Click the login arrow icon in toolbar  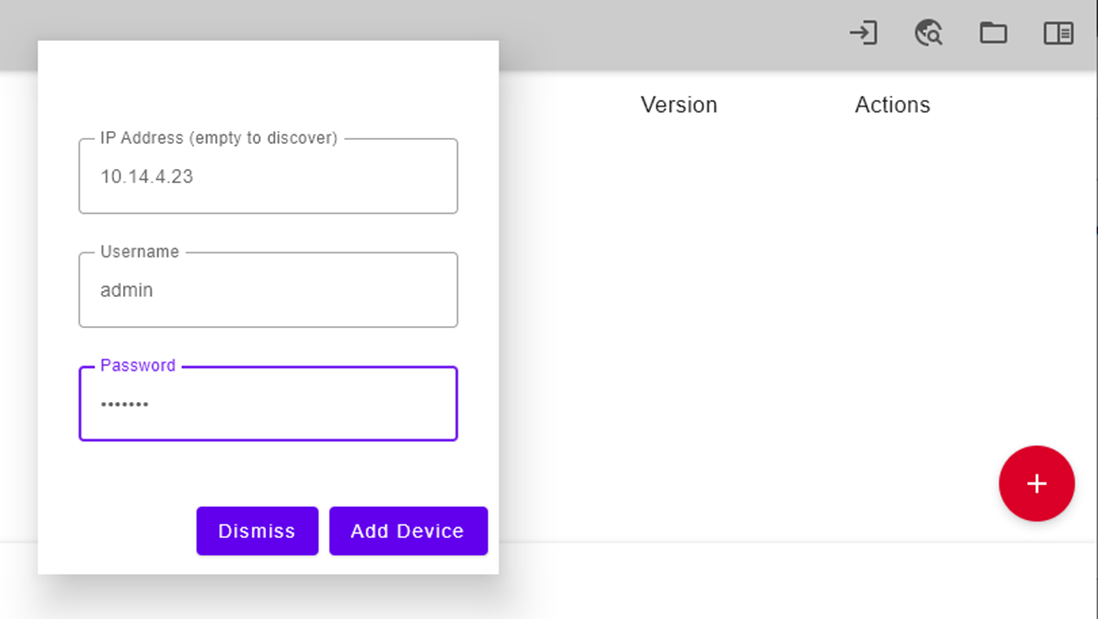click(863, 33)
